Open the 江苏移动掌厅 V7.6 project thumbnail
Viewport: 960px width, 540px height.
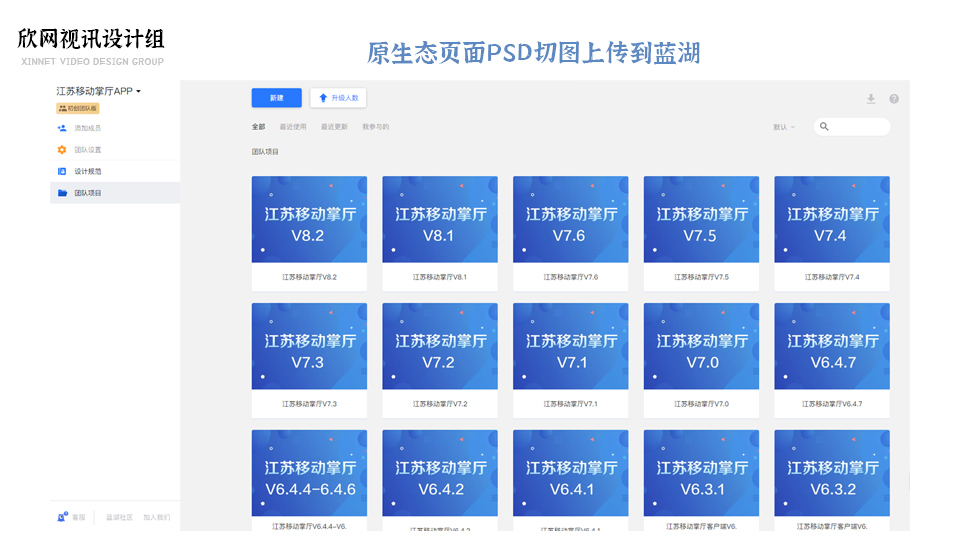tap(571, 219)
